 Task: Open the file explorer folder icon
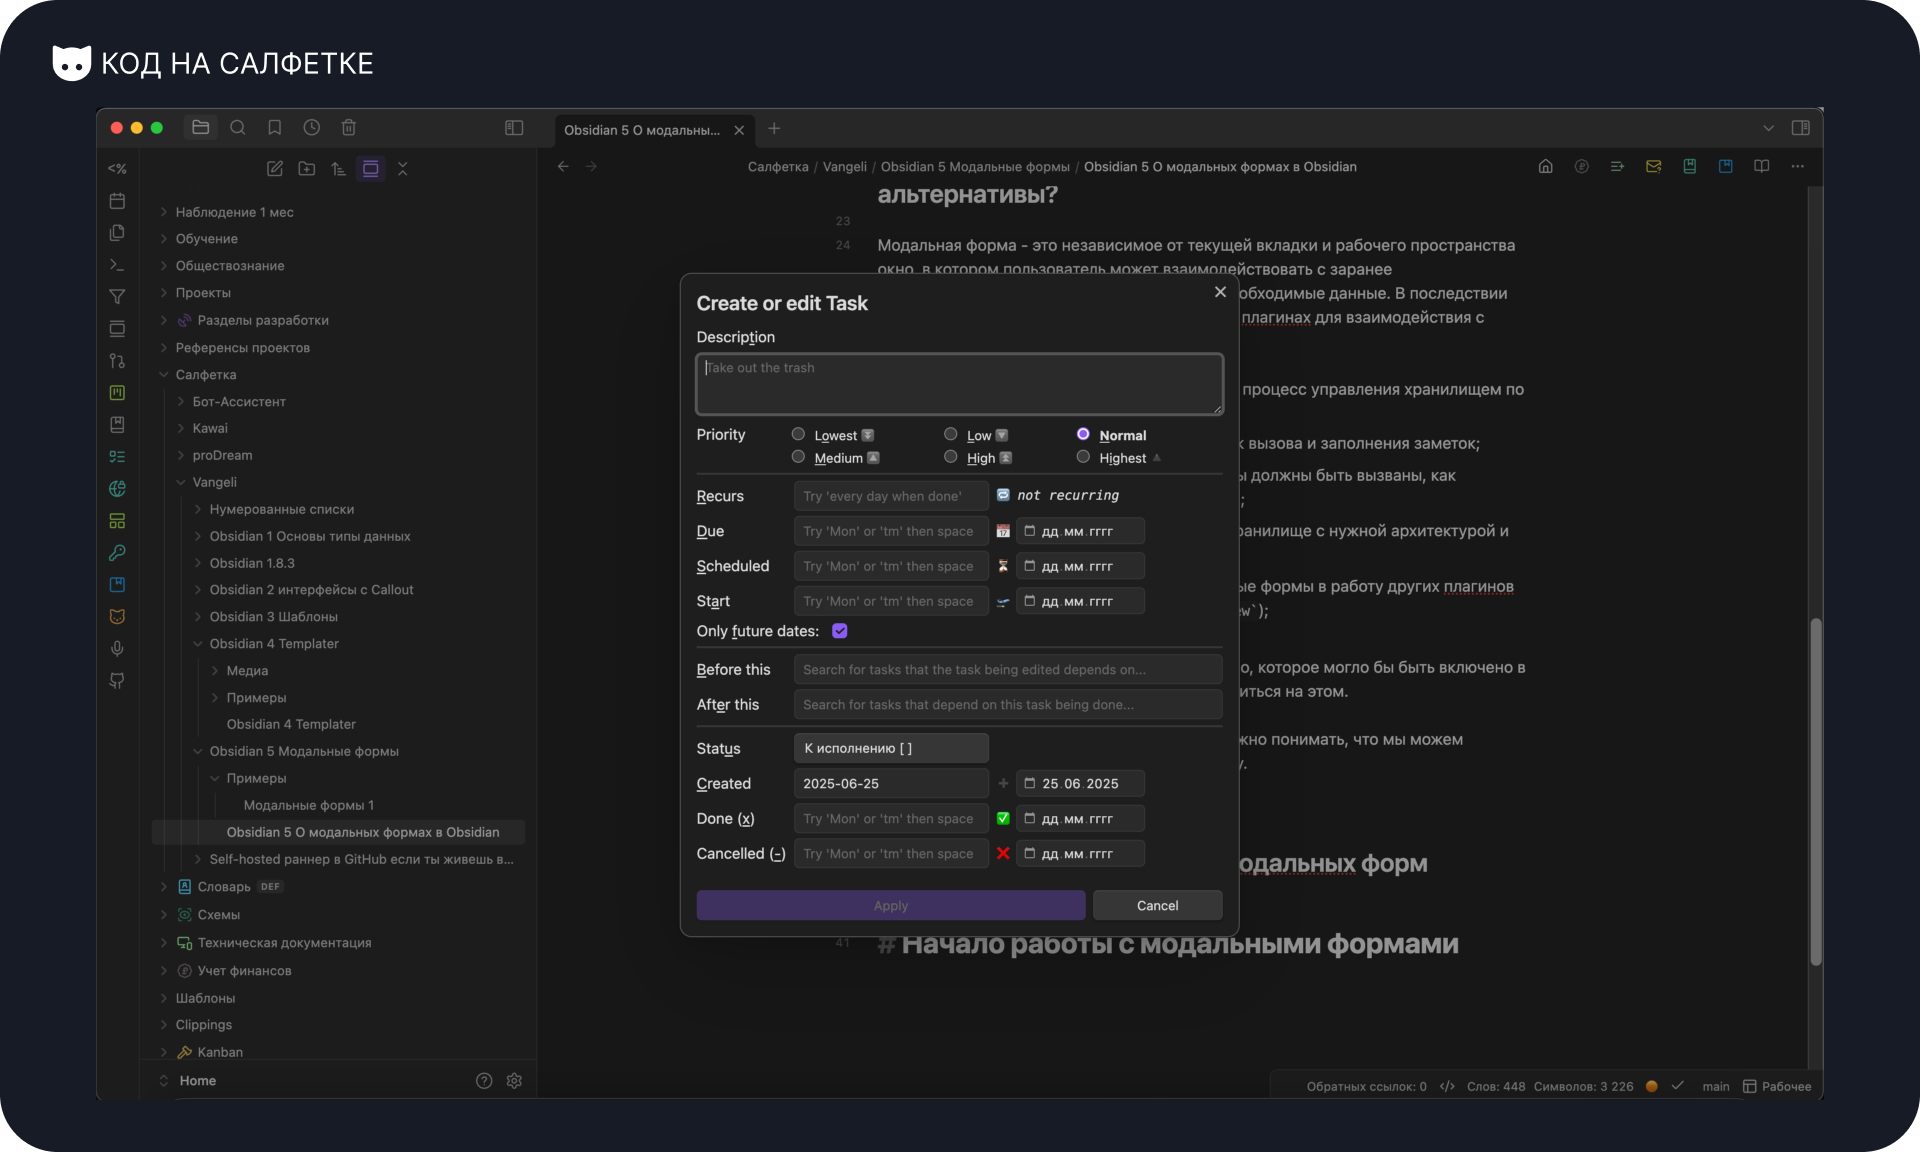click(x=200, y=127)
